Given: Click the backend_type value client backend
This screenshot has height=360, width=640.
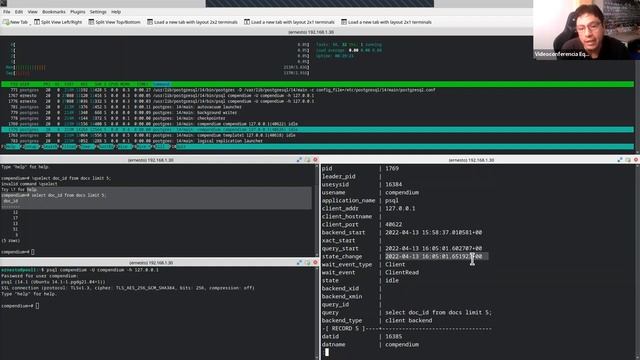Looking at the screenshot, I should point(409,320).
